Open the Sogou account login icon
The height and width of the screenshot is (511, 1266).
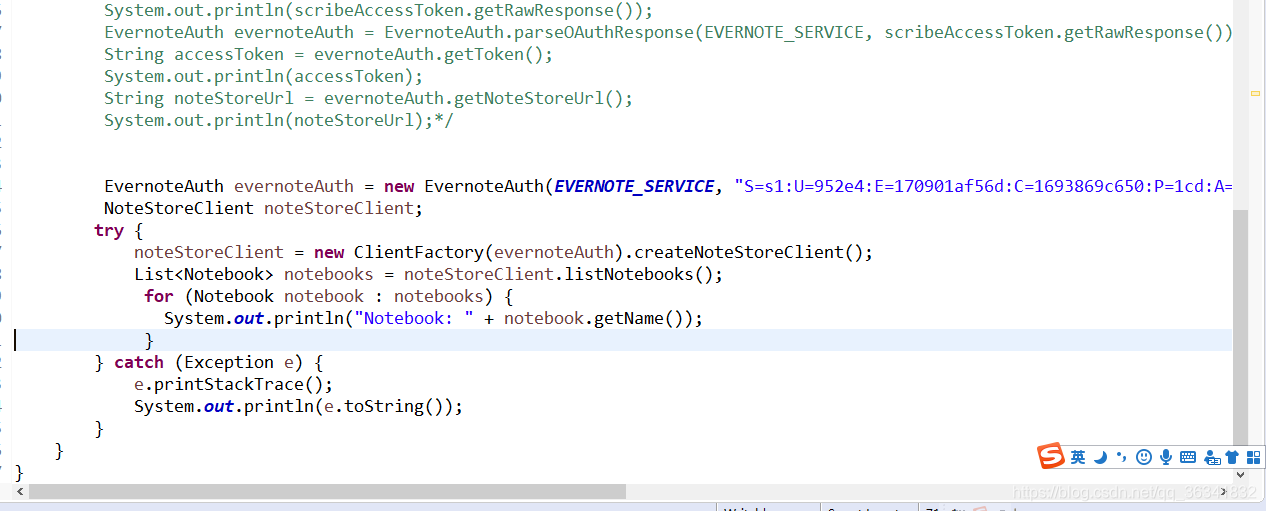click(1212, 457)
